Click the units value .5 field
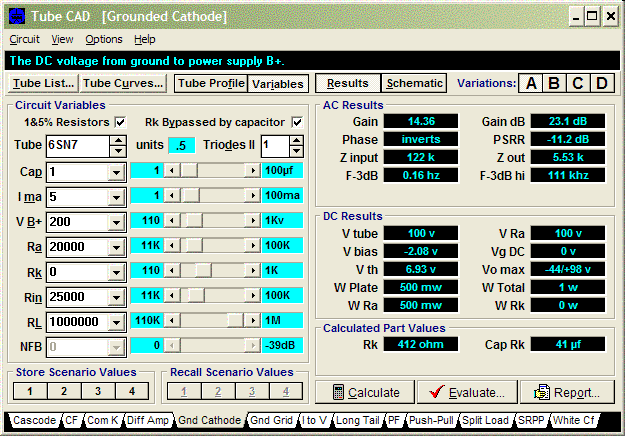 click(x=182, y=146)
